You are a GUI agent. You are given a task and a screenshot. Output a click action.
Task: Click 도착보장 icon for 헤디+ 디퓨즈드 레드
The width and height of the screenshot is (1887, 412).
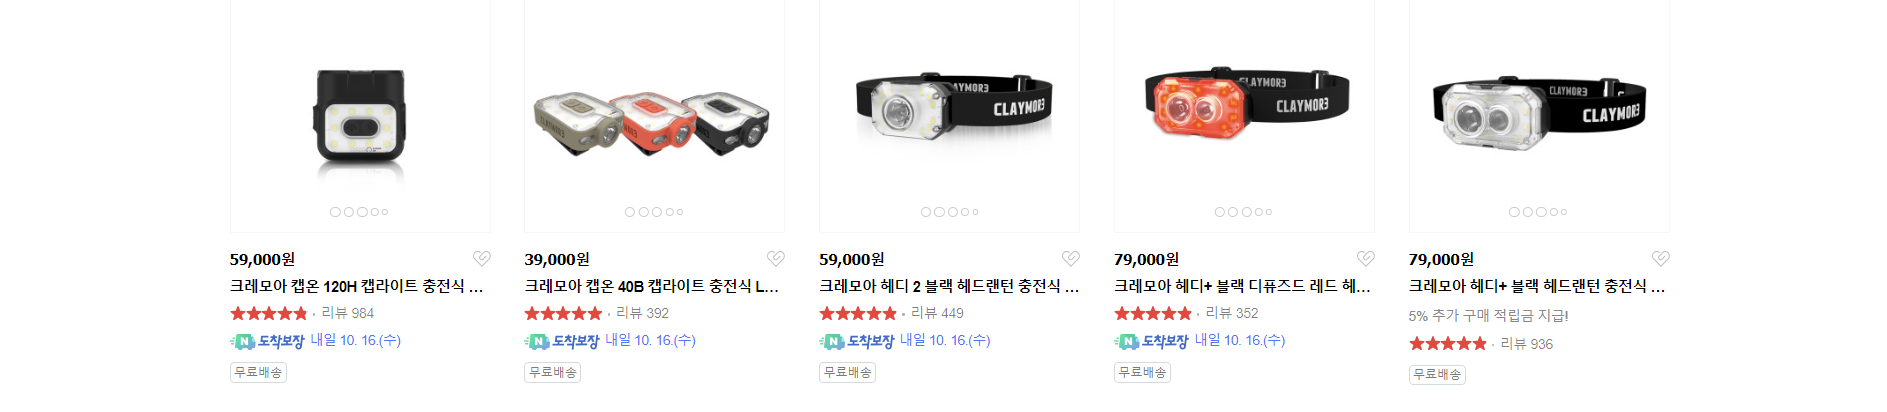click(1151, 341)
